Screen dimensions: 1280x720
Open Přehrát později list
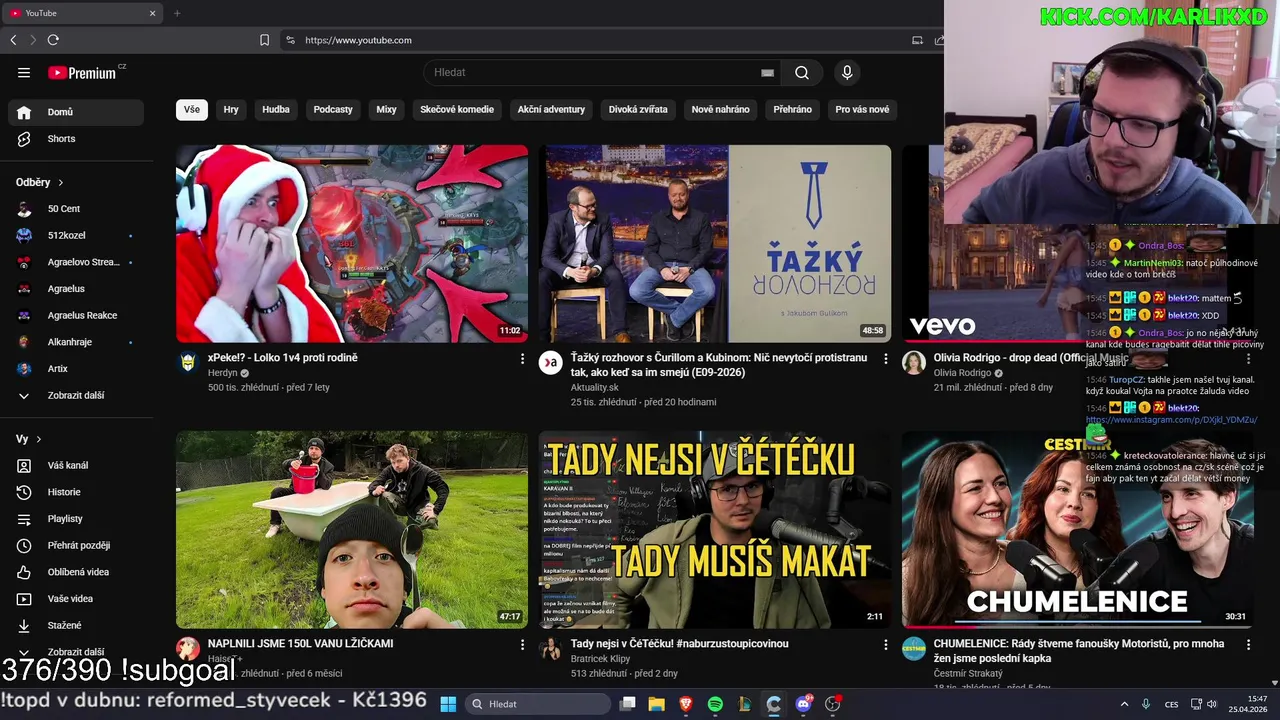pos(76,545)
